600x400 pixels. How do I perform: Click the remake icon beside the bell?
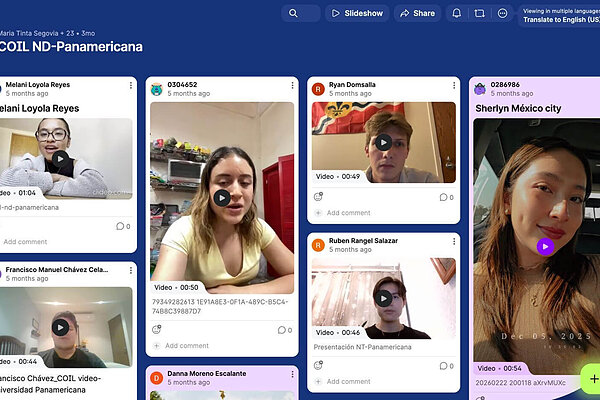click(479, 13)
